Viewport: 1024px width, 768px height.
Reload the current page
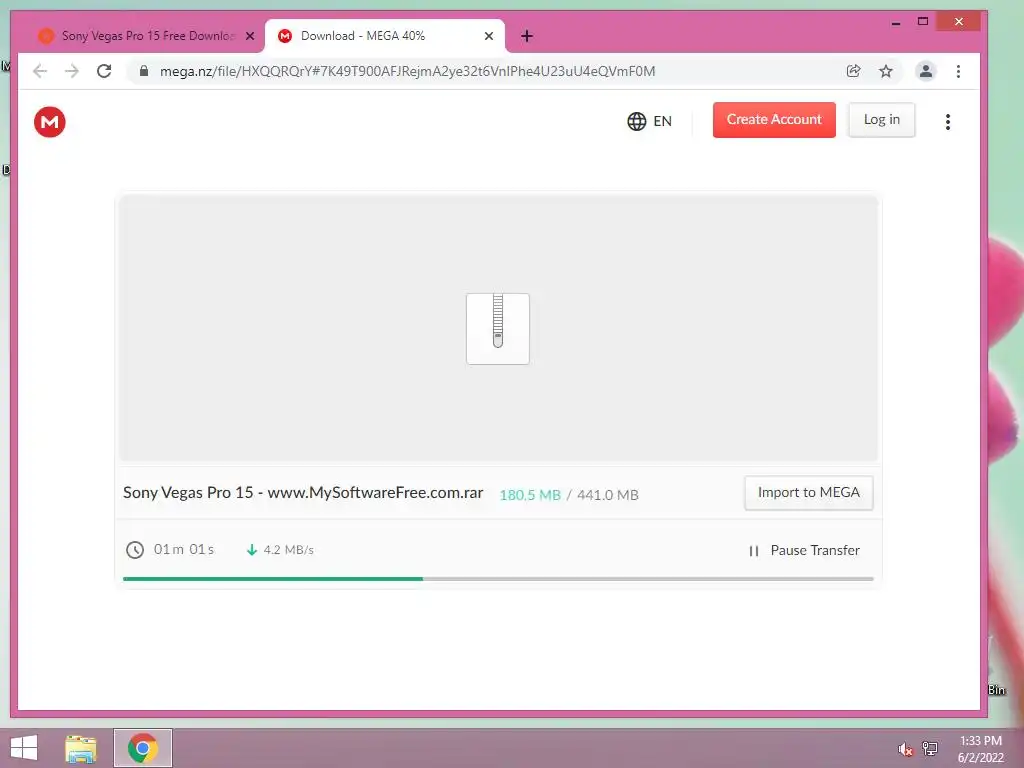click(104, 71)
